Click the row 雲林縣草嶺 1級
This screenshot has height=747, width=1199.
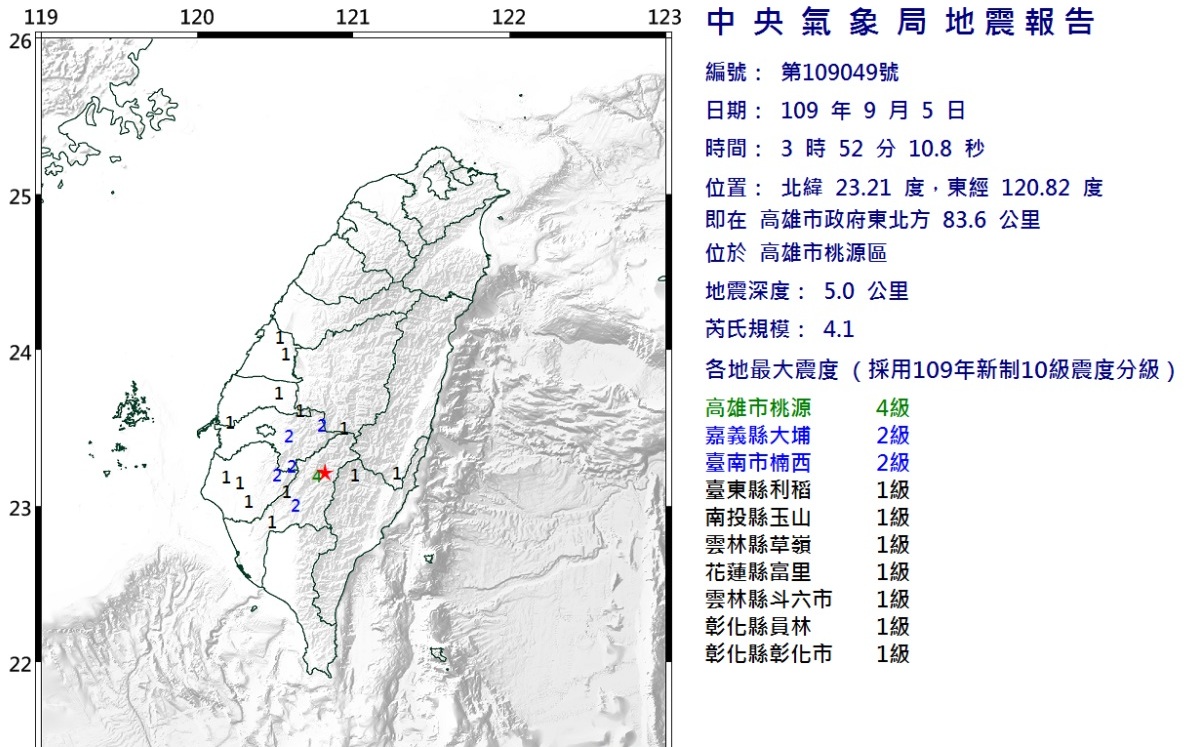click(807, 545)
